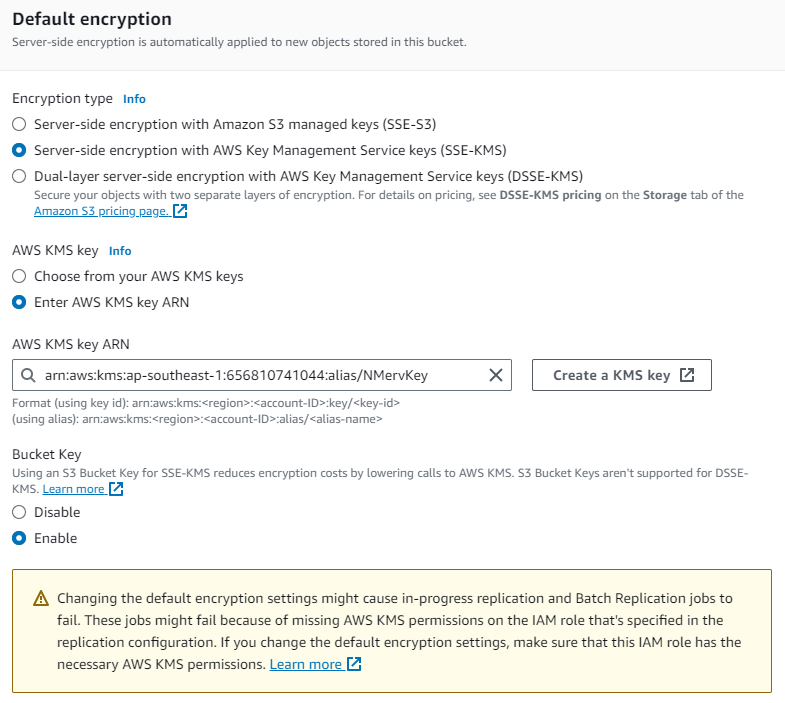The image size is (785, 703).
Task: Click the search magnifier icon in ARN field
Action: pyautogui.click(x=28, y=375)
